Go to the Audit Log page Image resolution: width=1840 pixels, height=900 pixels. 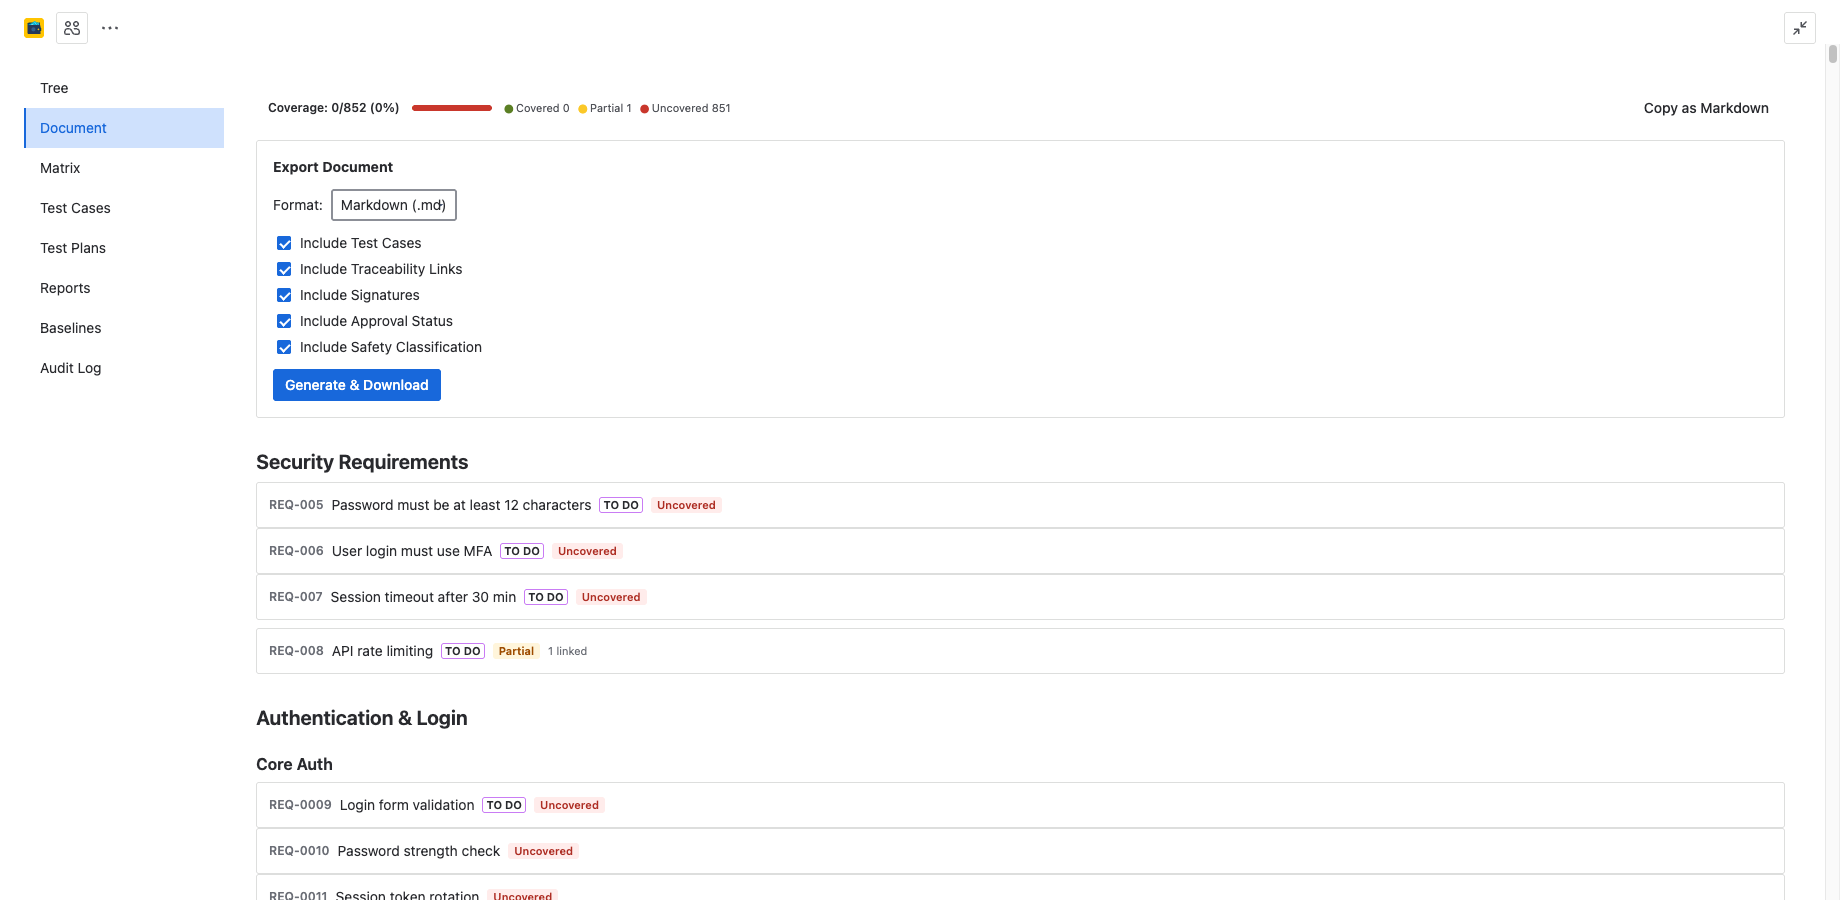[71, 368]
